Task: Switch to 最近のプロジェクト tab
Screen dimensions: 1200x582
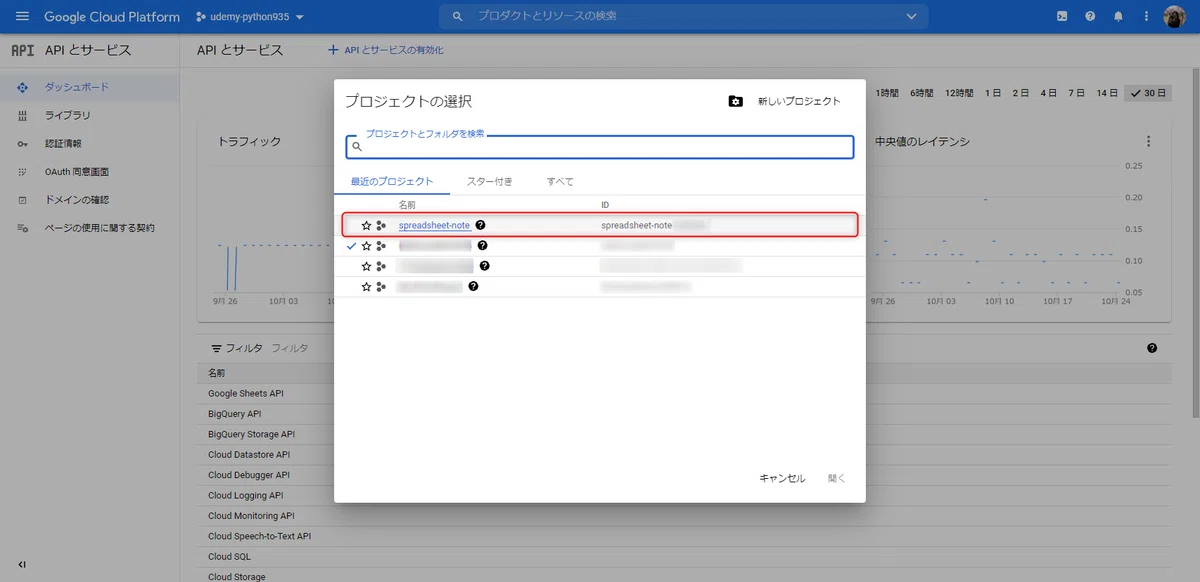Action: tap(392, 181)
